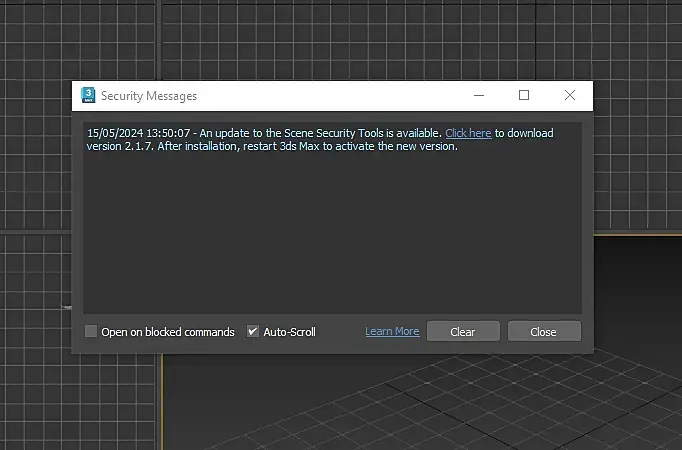The image size is (682, 450).
Task: Uncheck the Auto-Scroll checkbox
Action: pyautogui.click(x=253, y=331)
